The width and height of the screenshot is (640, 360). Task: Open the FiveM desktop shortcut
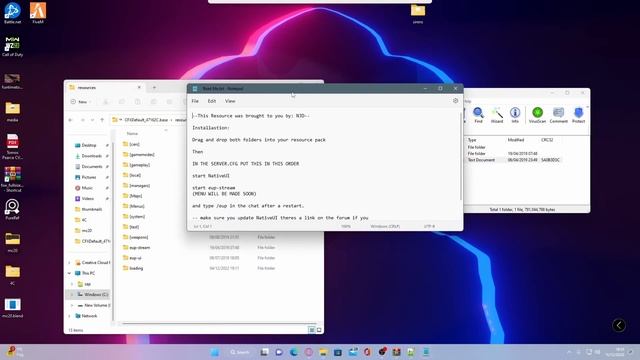(x=38, y=13)
